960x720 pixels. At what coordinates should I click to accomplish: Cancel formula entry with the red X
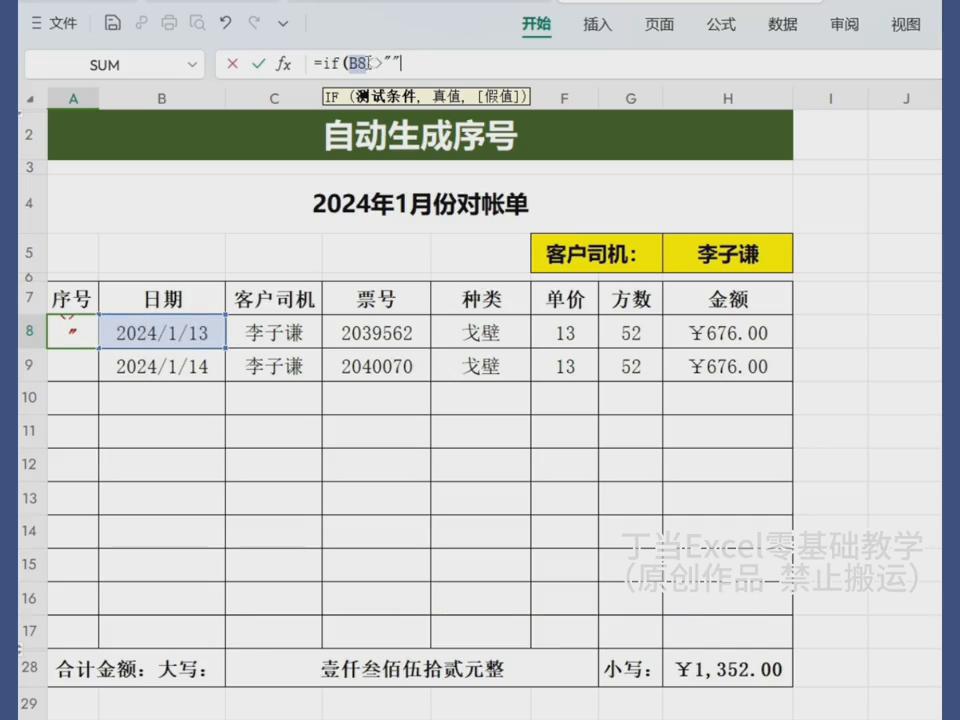[x=232, y=64]
